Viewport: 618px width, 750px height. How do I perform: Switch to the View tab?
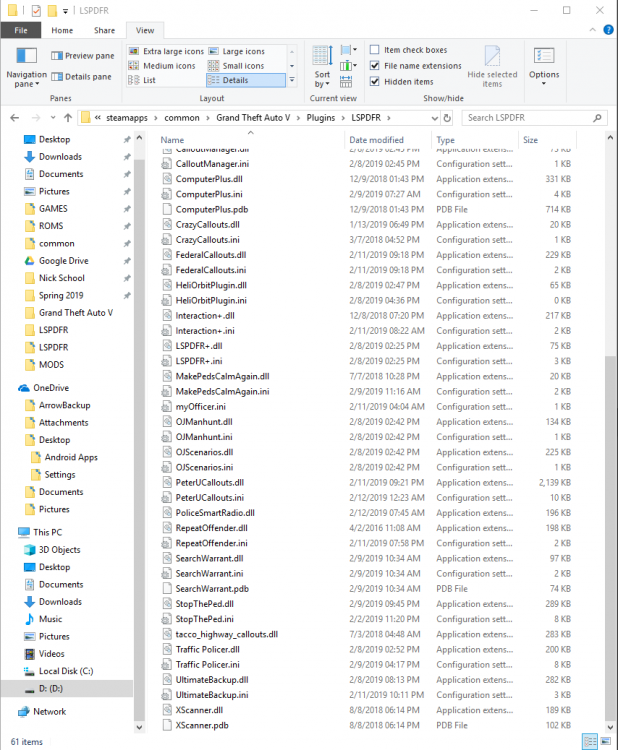coord(145,30)
